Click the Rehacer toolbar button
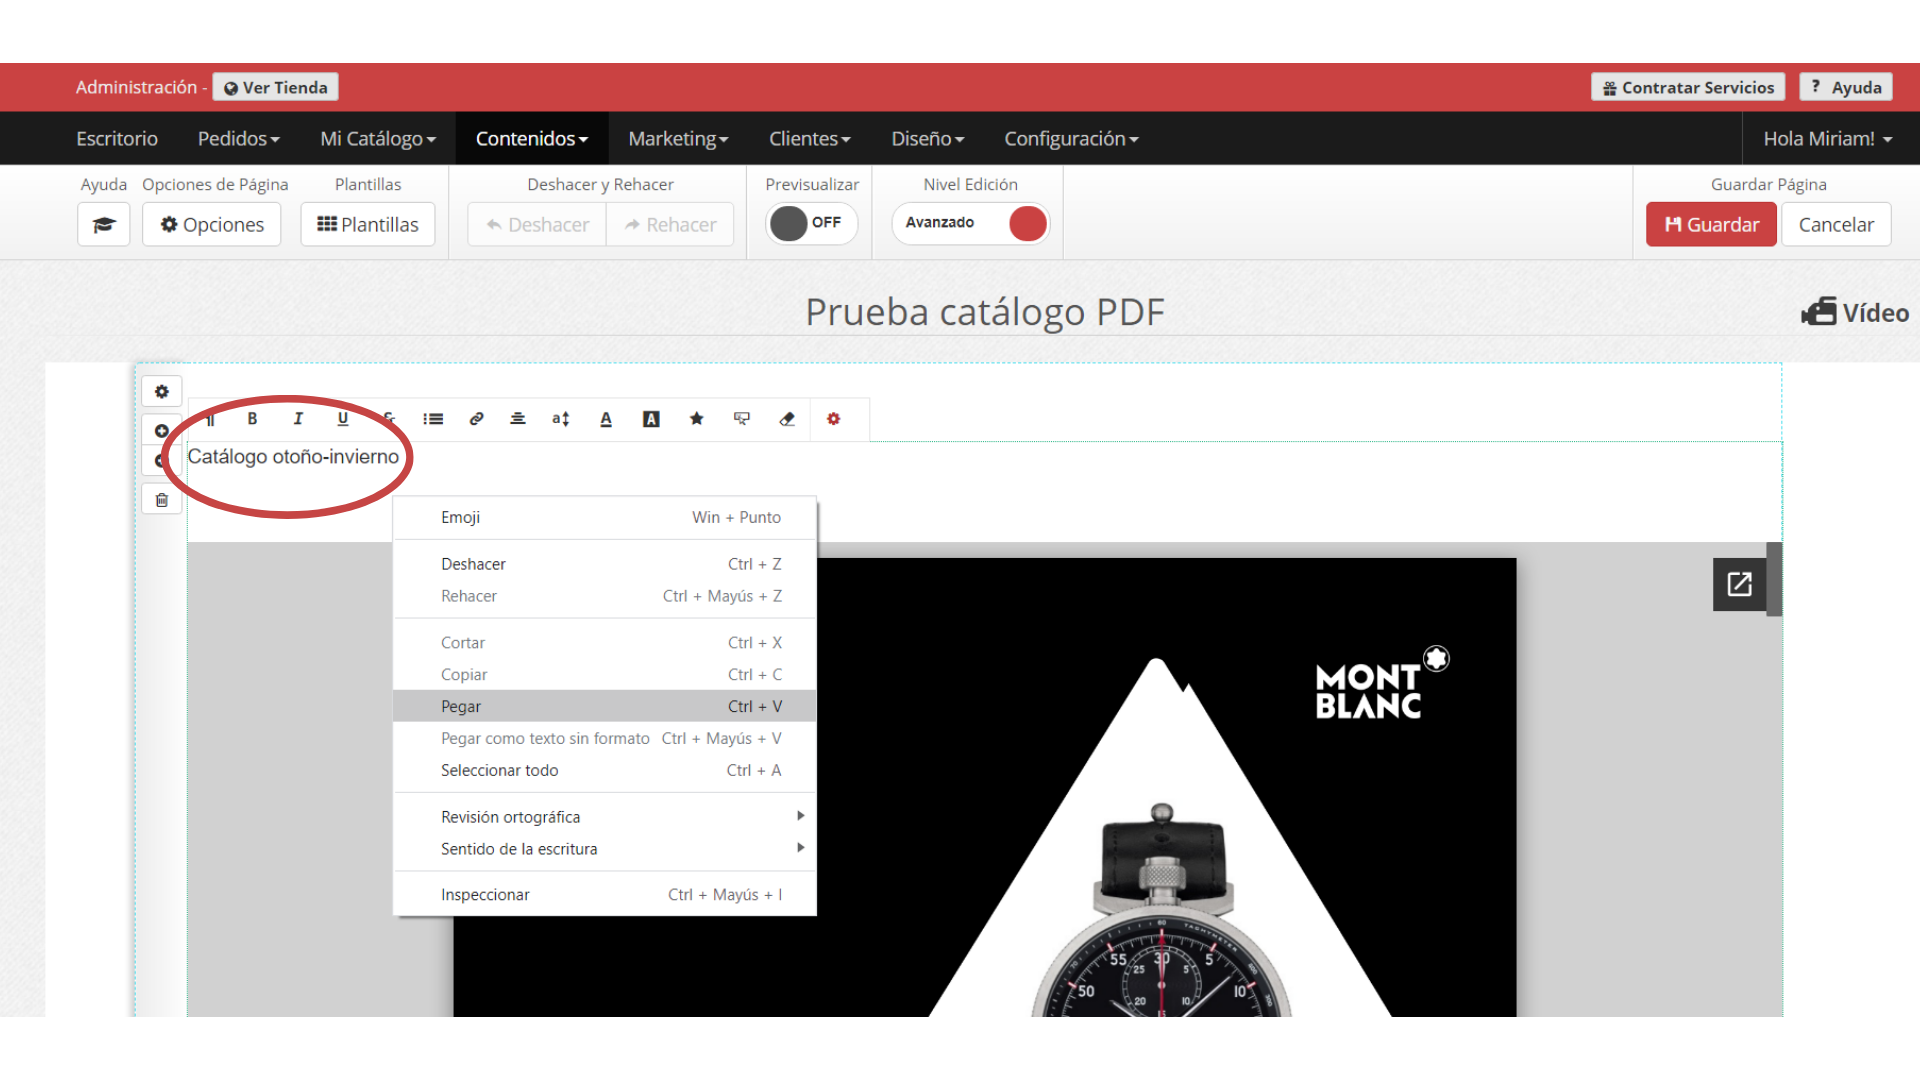This screenshot has height=1080, width=1920. tap(670, 224)
